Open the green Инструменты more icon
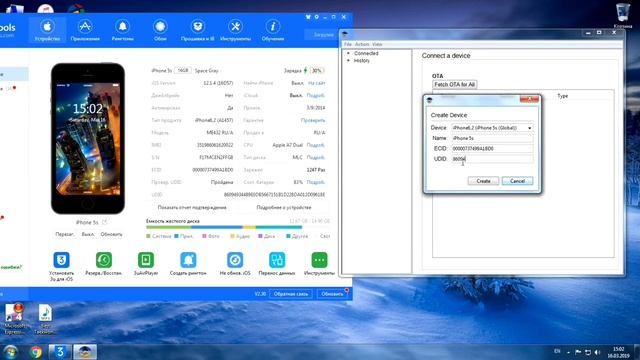Viewport: 640px width, 360px height. (x=319, y=260)
